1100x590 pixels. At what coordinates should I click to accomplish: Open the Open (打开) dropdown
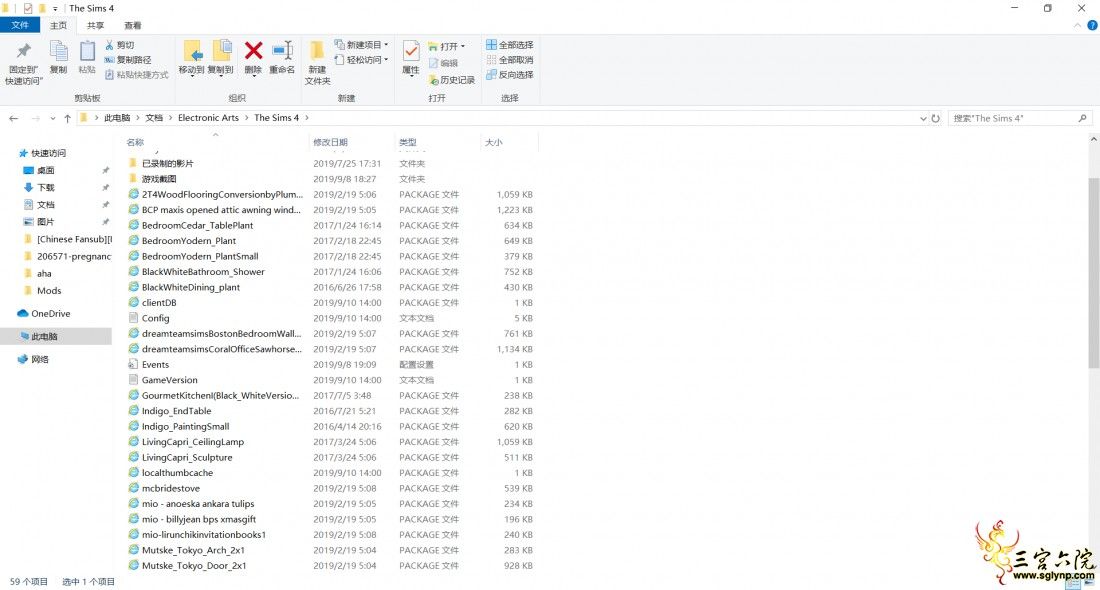tap(447, 46)
